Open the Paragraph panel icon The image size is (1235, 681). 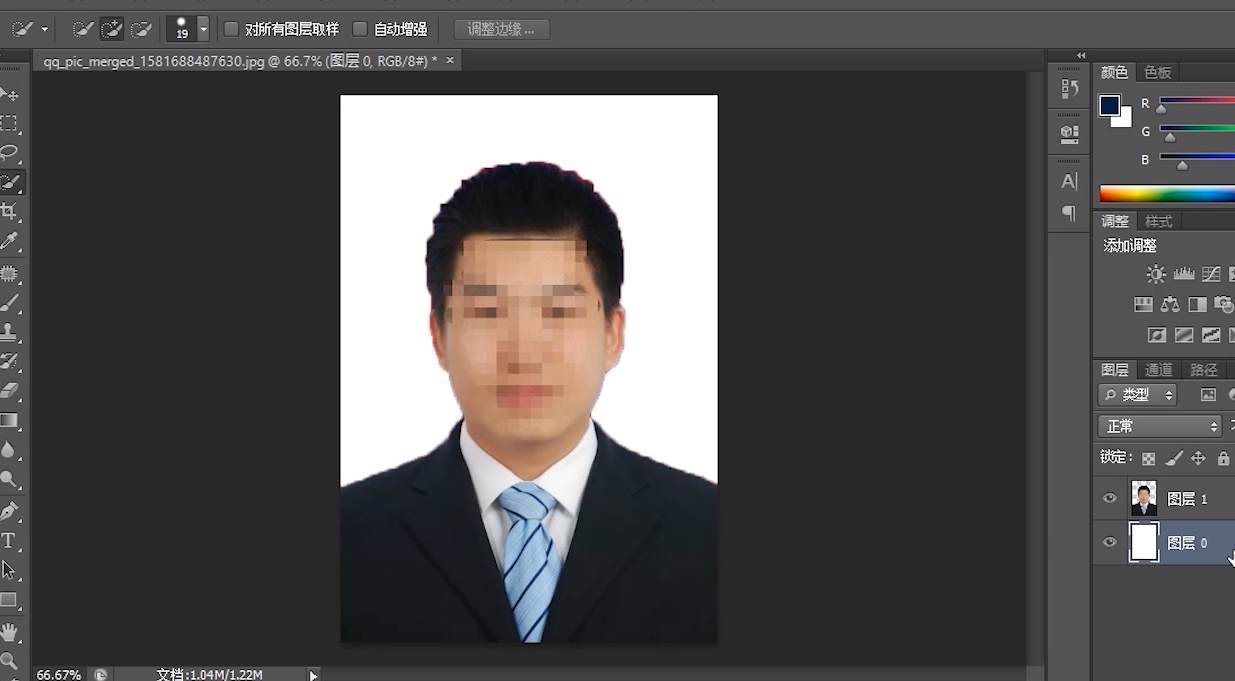tap(1069, 213)
